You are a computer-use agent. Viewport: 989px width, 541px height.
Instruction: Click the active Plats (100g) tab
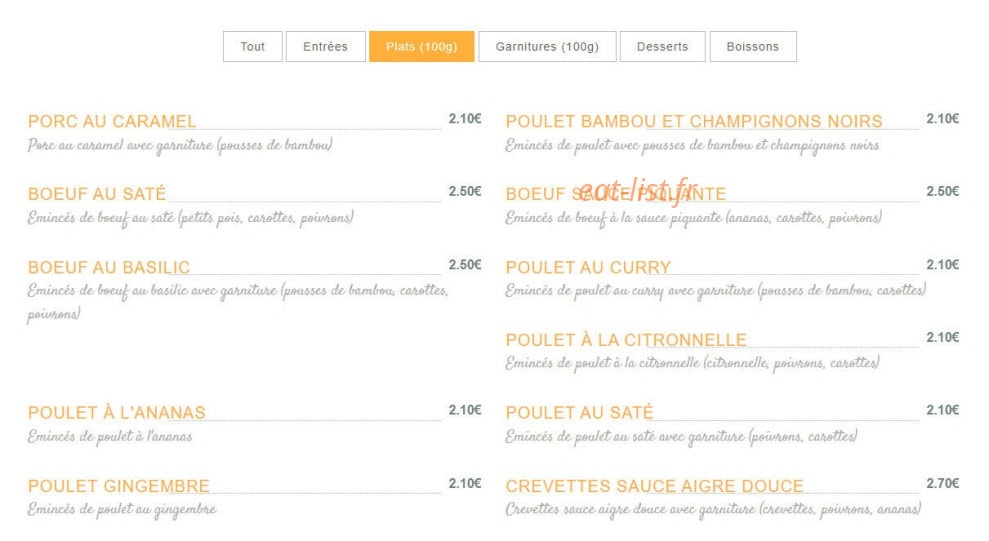(x=421, y=47)
